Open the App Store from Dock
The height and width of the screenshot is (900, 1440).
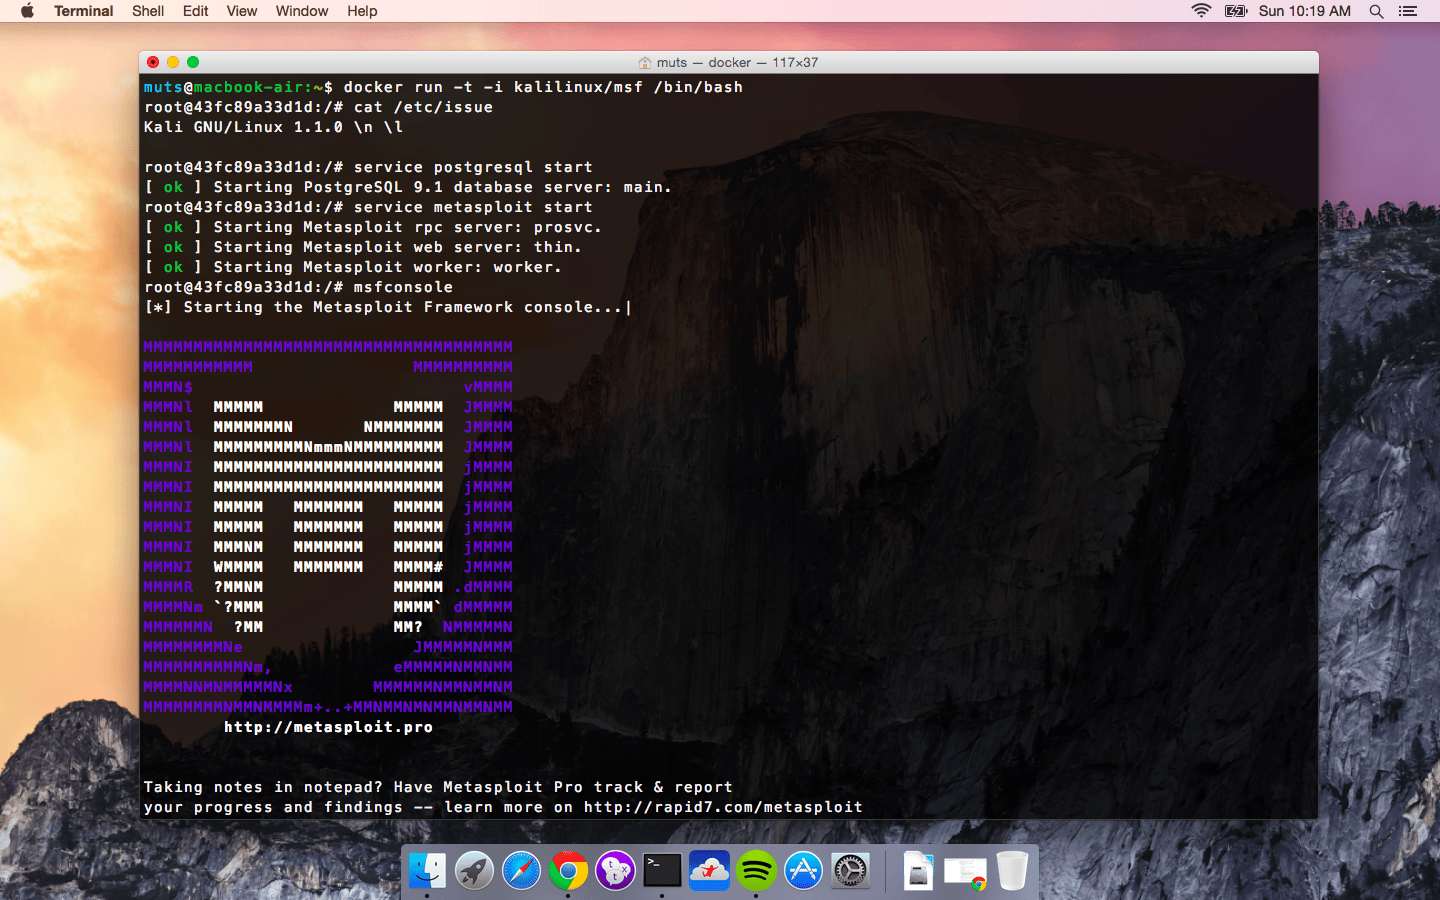tap(803, 871)
